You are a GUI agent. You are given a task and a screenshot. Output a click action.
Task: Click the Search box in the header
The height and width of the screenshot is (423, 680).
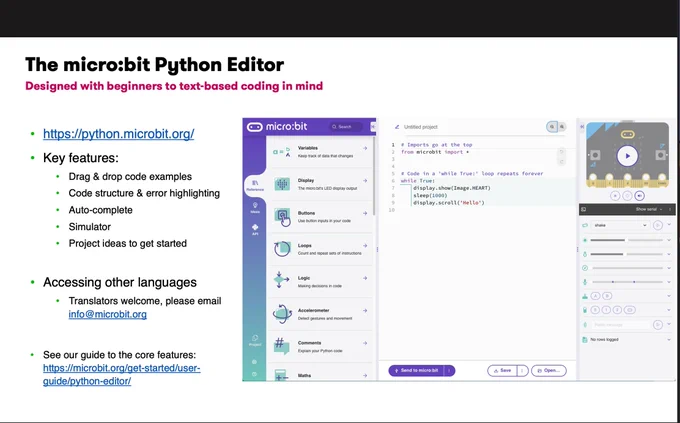[x=346, y=127]
